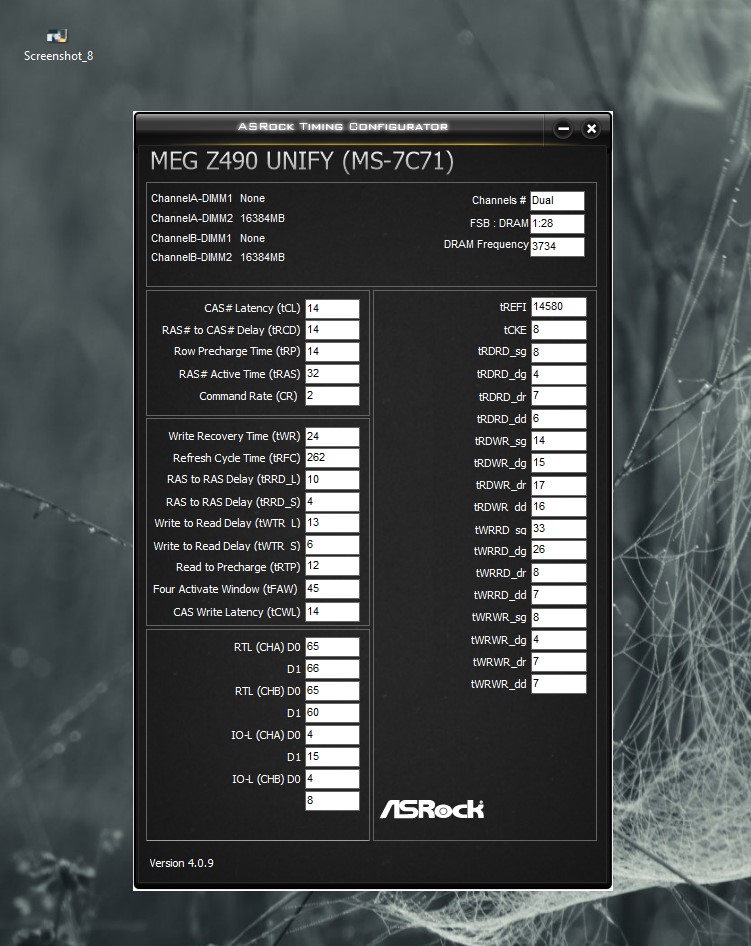Click the Row Precharge Time (tRP) field

(x=332, y=352)
